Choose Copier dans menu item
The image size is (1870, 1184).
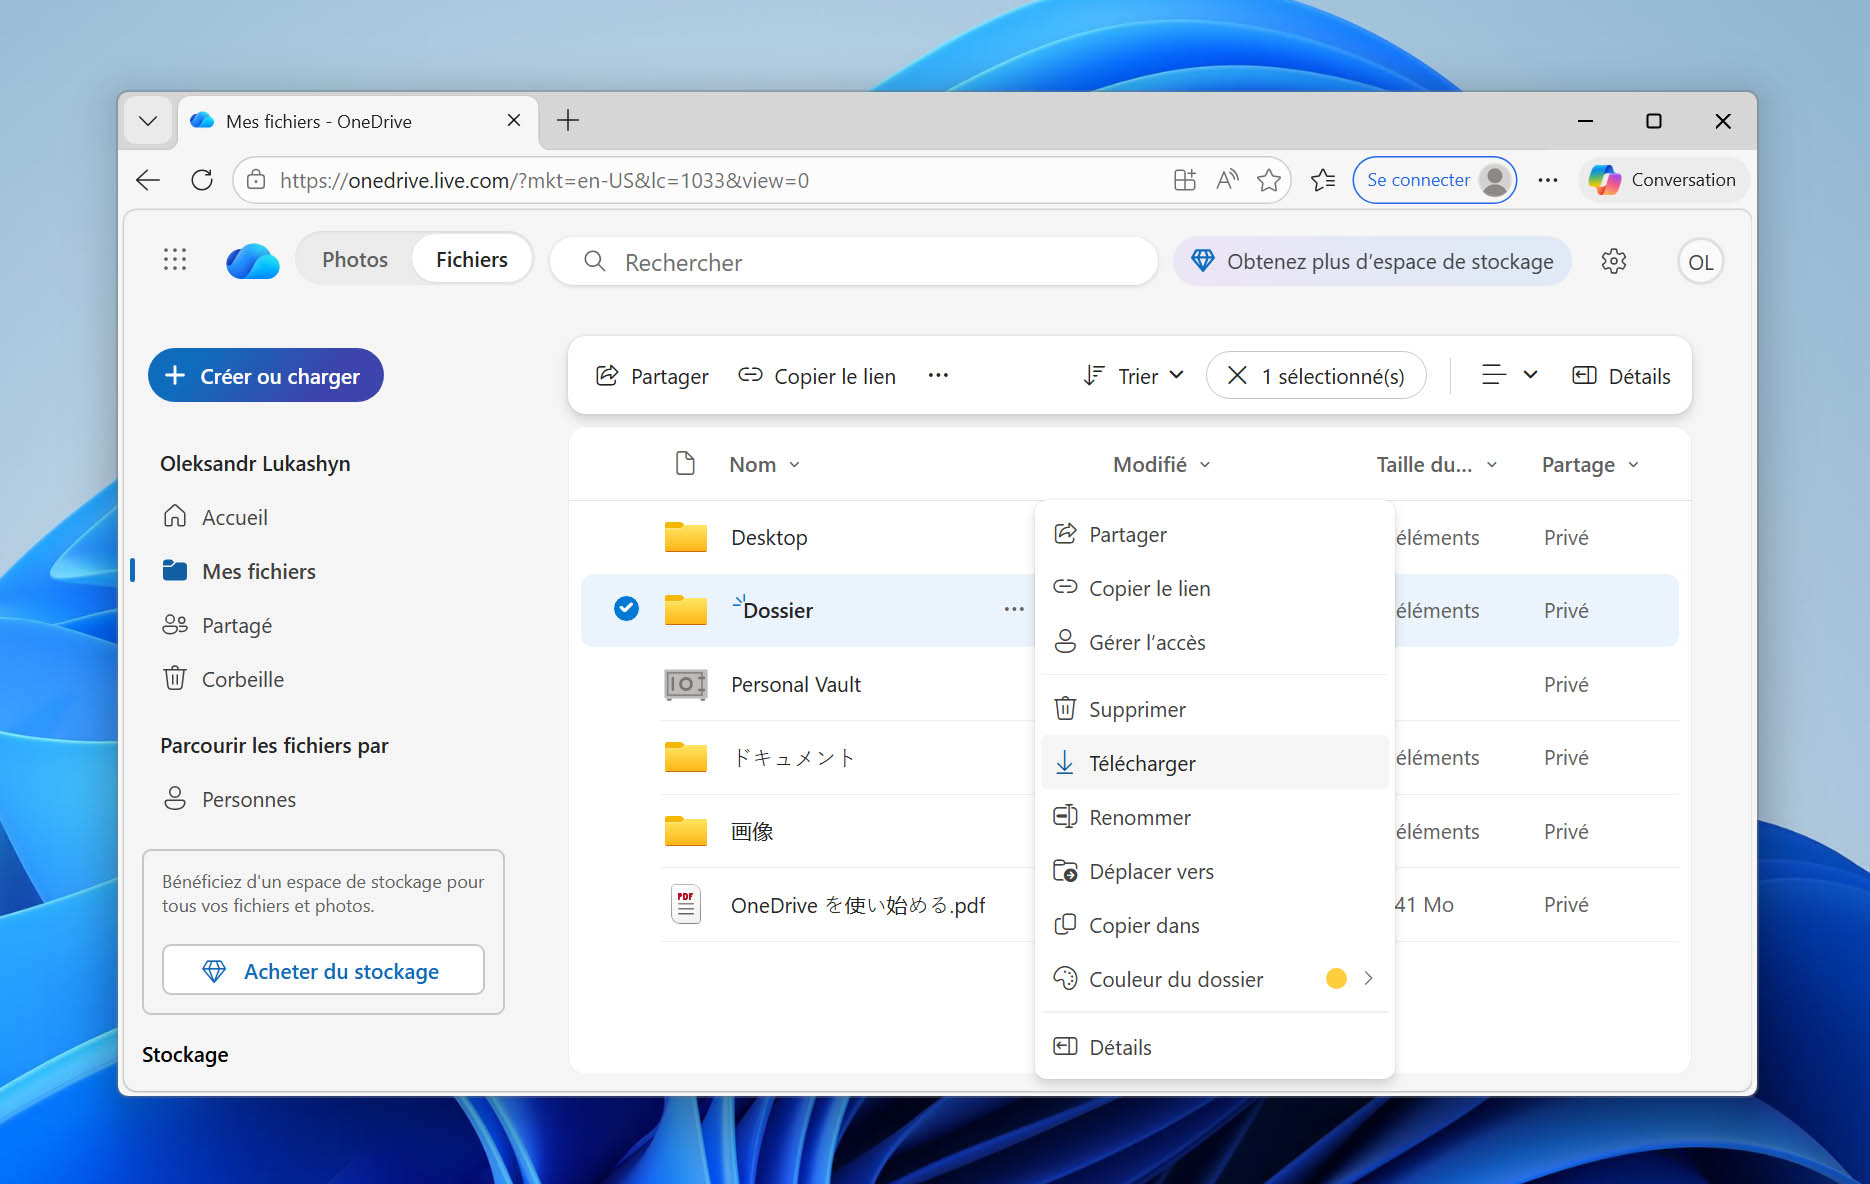[x=1214, y=925]
